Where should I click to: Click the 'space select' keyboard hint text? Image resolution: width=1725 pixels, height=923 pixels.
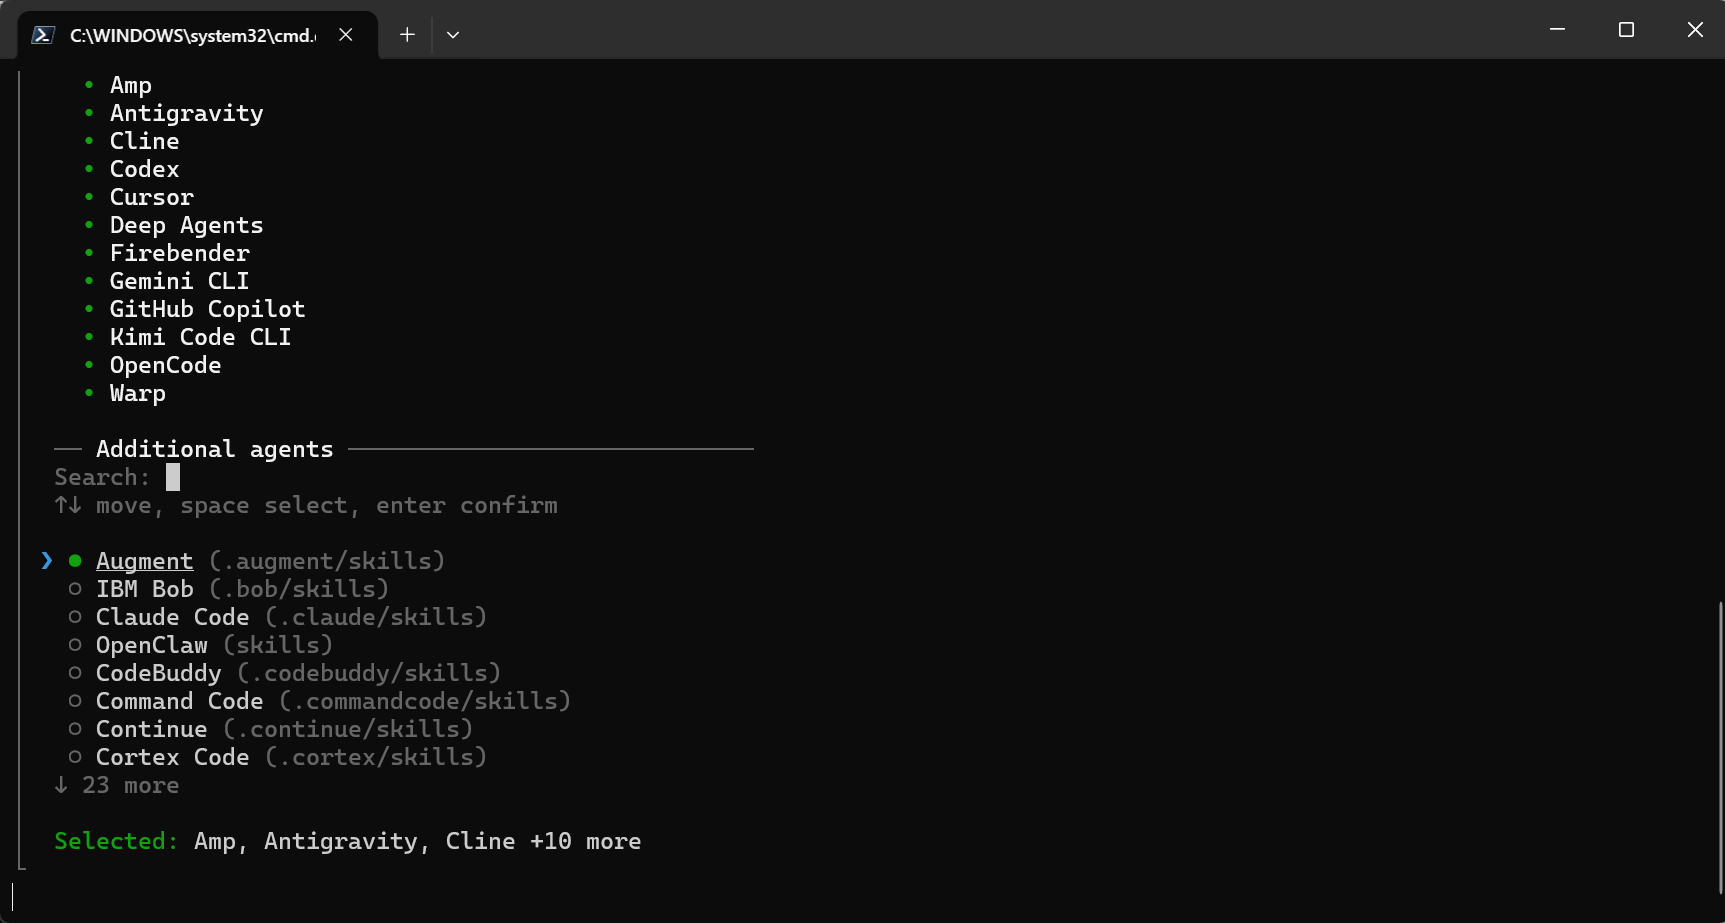(x=264, y=505)
